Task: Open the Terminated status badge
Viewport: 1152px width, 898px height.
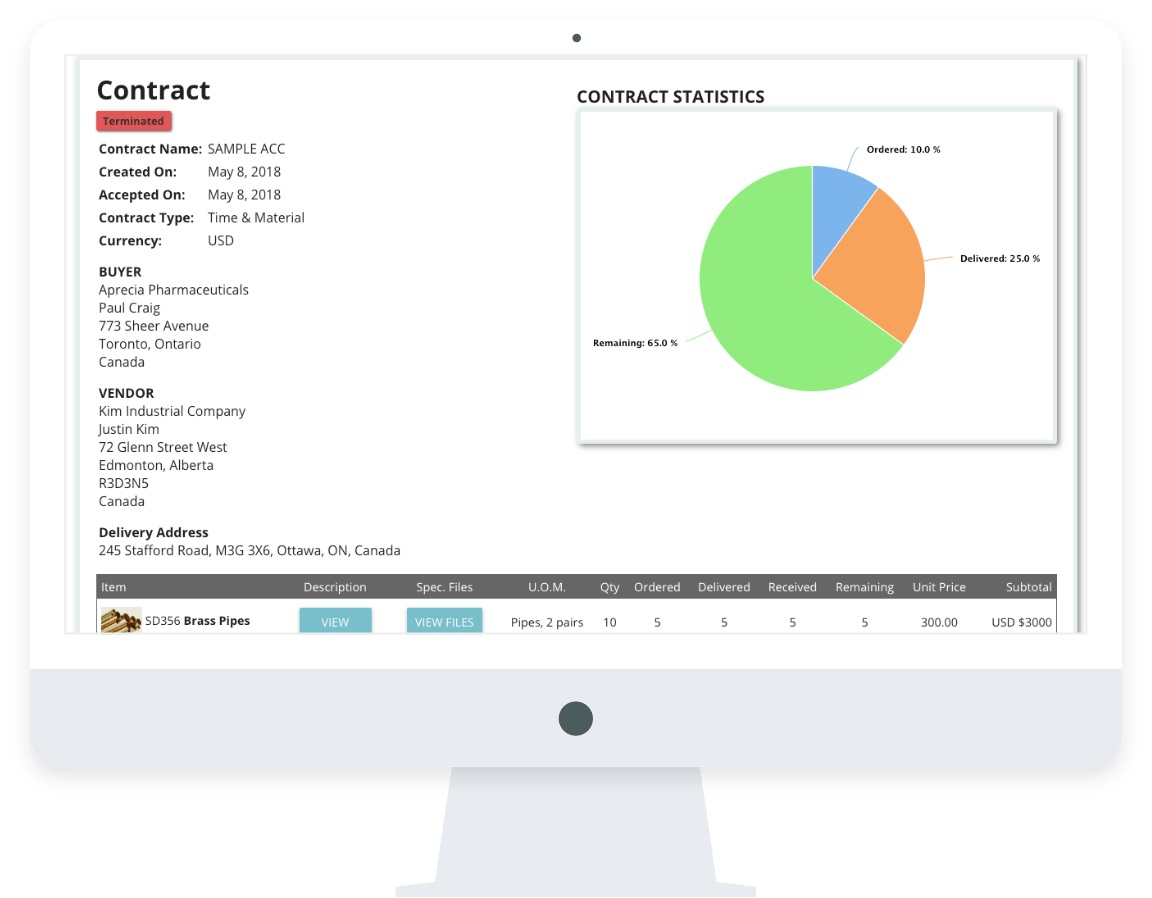Action: point(133,120)
